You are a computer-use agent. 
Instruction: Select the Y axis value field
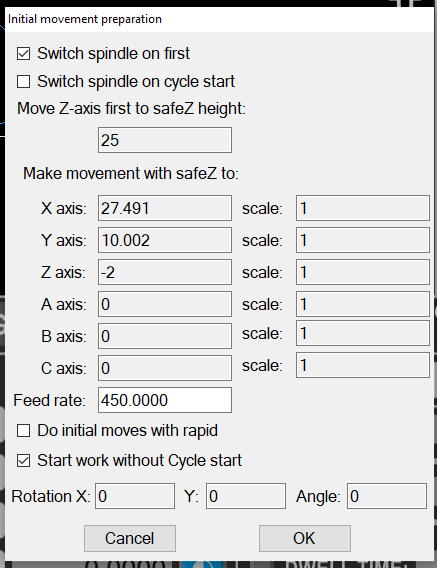165,240
